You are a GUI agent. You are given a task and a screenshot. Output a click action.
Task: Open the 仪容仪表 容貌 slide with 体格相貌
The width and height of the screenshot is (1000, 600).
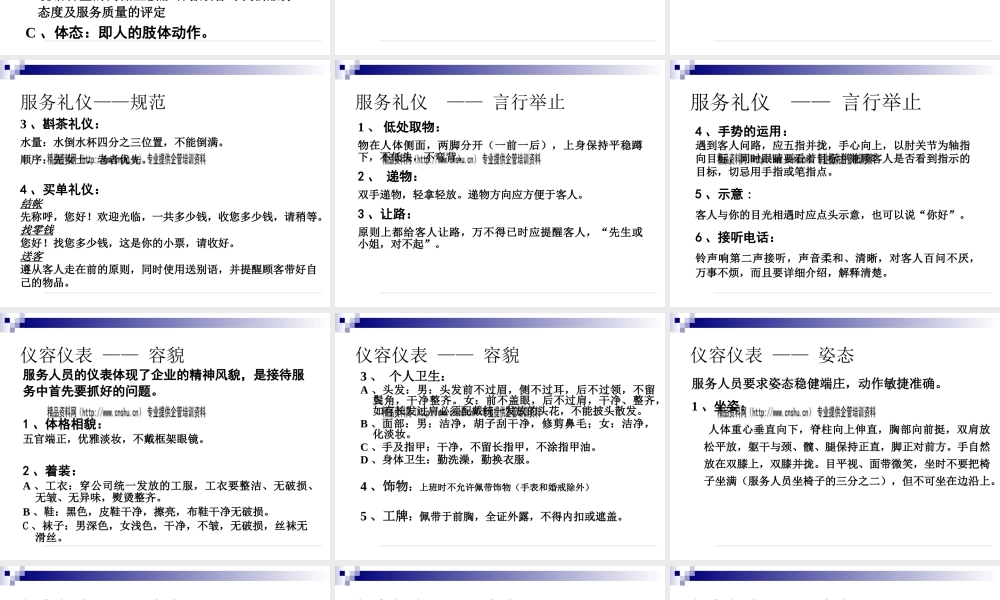(x=165, y=435)
